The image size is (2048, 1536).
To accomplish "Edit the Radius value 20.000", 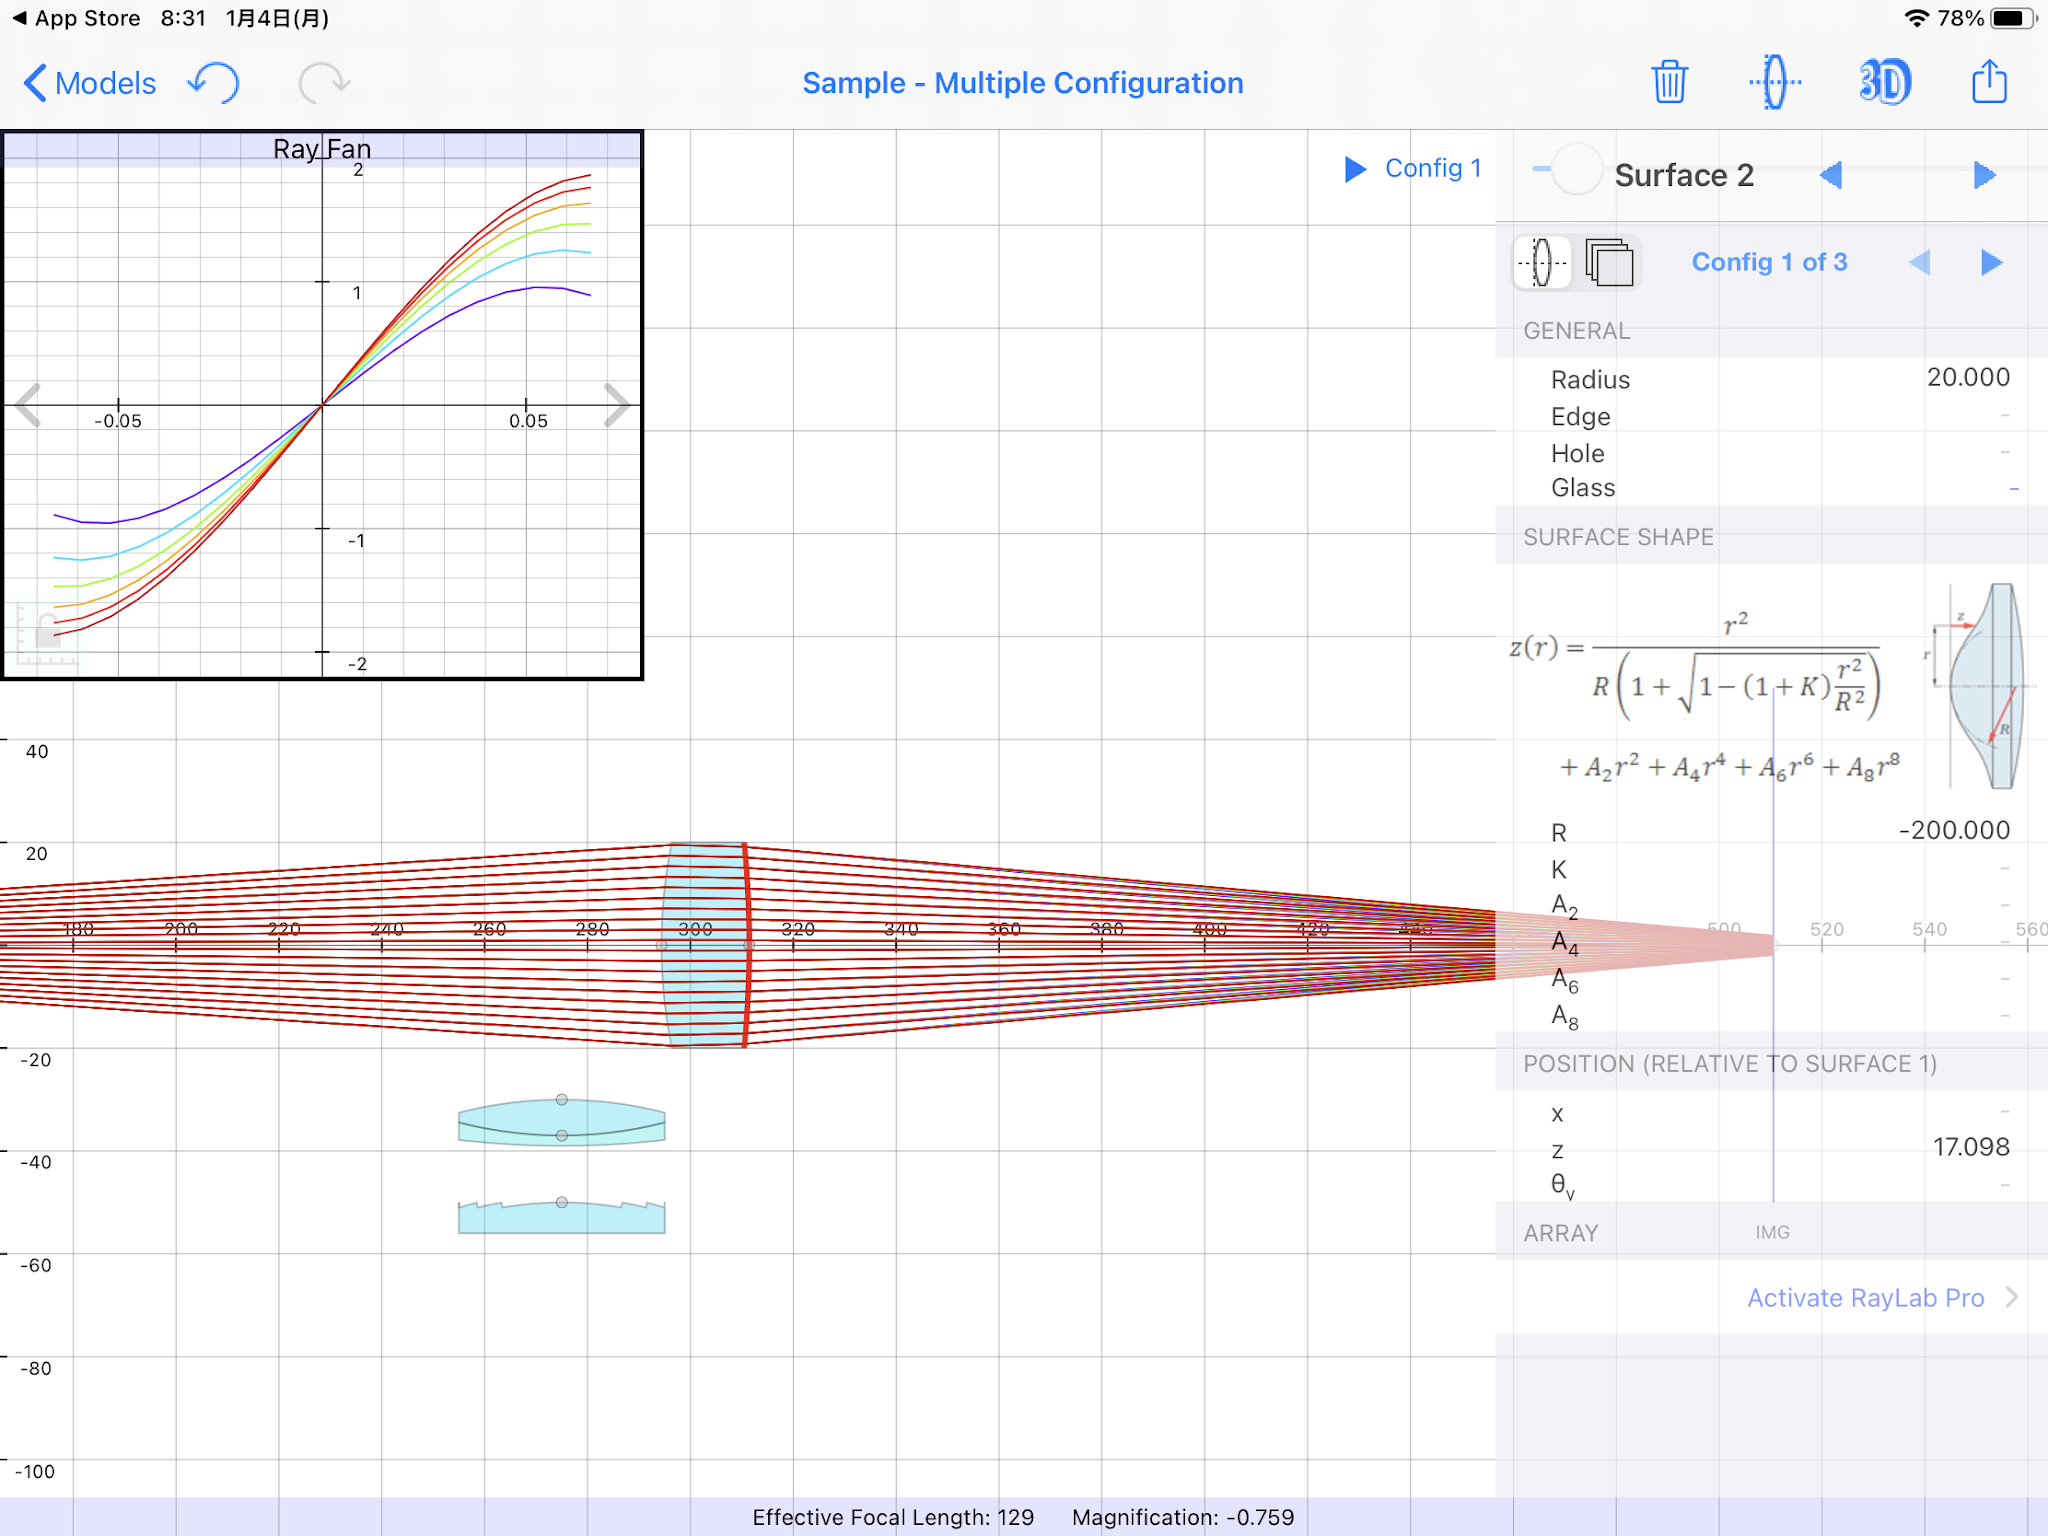I will click(x=1967, y=378).
